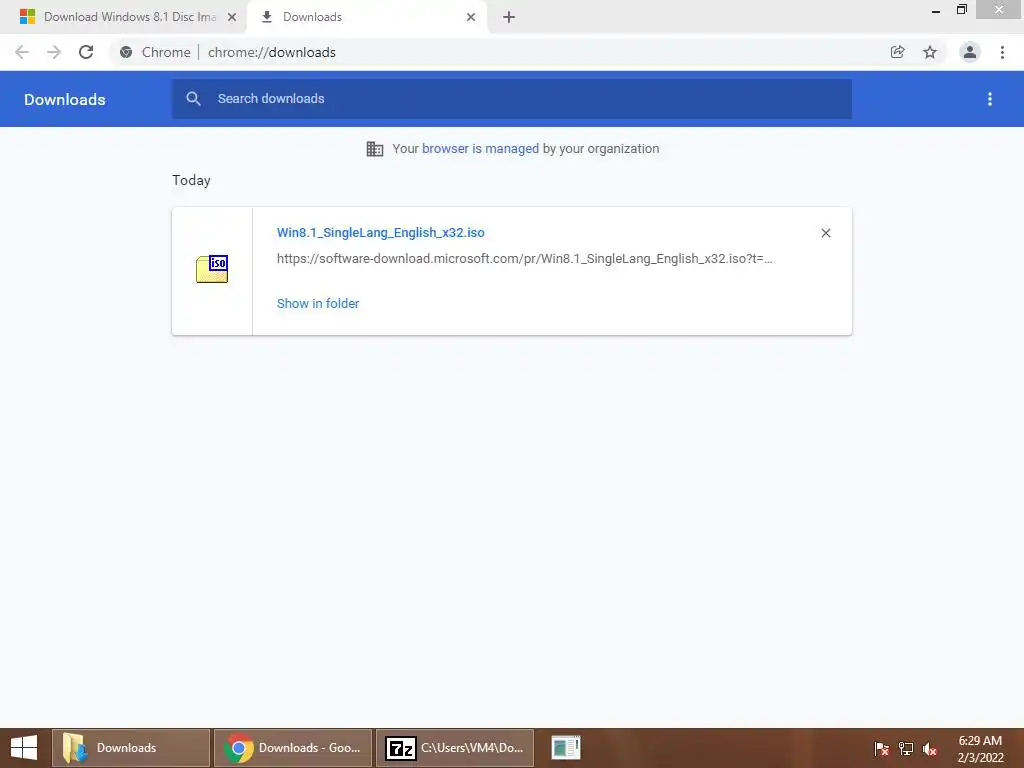Click the software-download.microsoft.com source URL
Viewport: 1024px width, 768px height.
(x=524, y=259)
